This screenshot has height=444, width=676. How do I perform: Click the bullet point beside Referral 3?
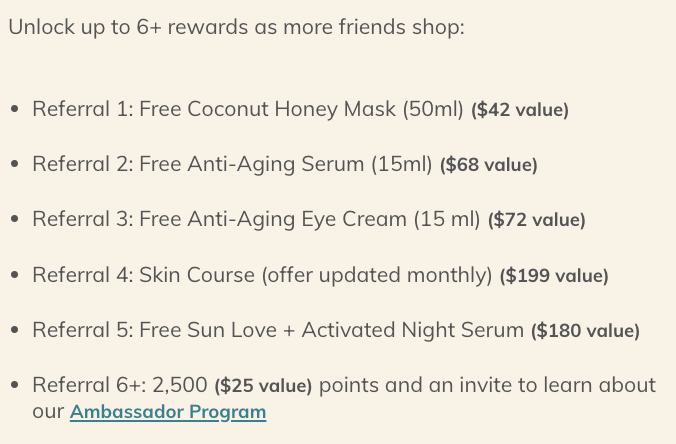point(14,220)
